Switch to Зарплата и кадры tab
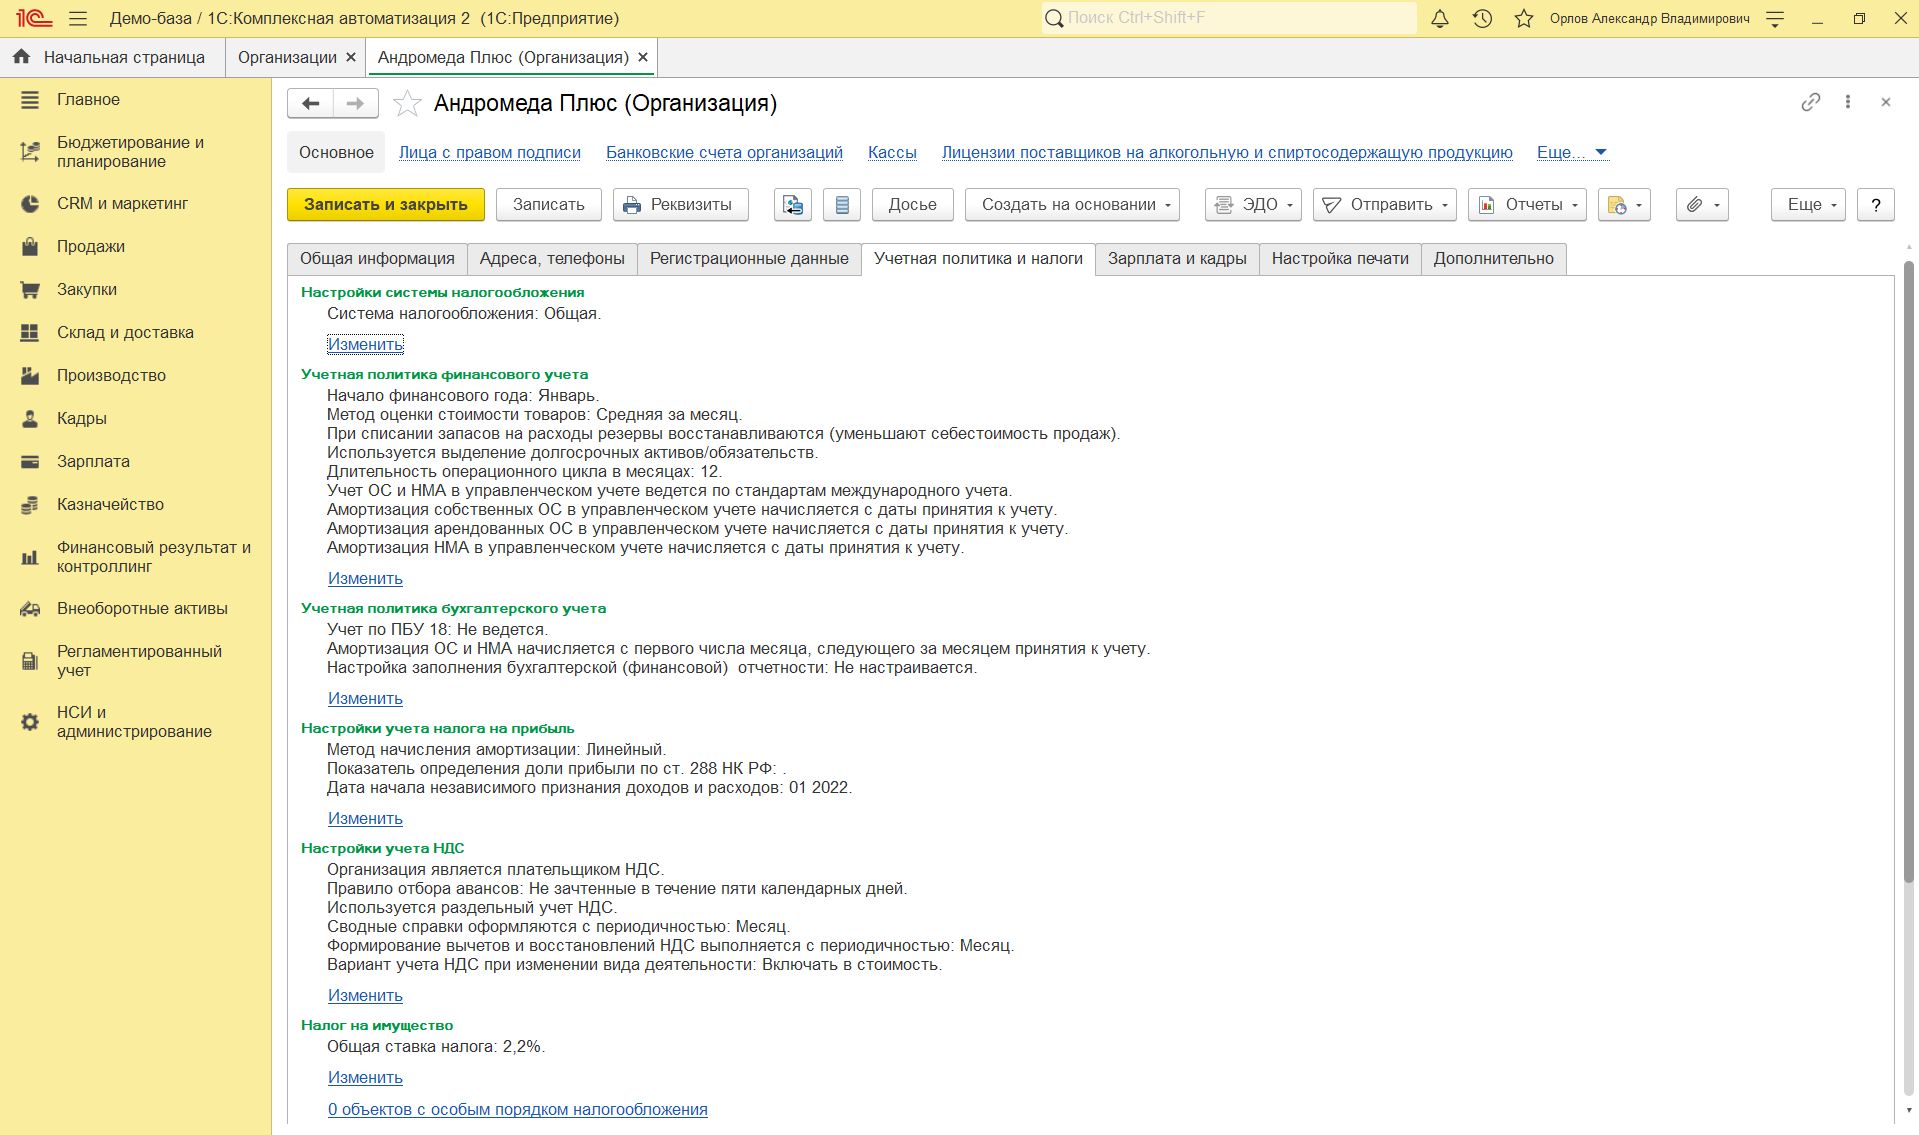The image size is (1919, 1135). click(1176, 259)
